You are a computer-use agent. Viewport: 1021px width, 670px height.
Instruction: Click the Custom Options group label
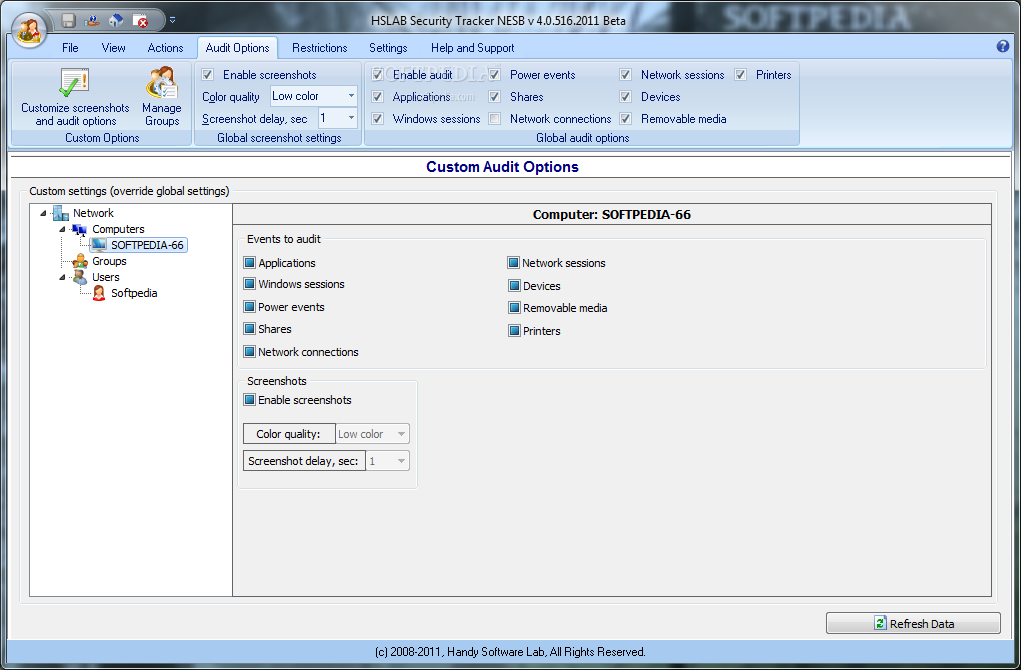102,138
